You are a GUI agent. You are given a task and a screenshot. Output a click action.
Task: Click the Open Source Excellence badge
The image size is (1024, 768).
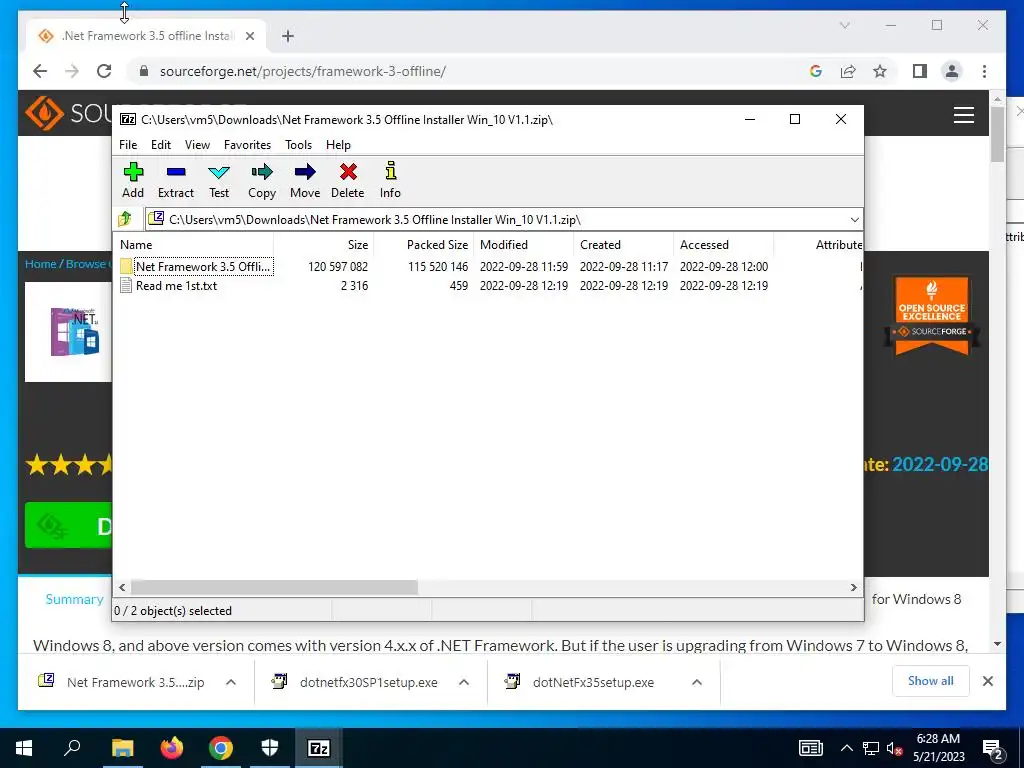932,315
